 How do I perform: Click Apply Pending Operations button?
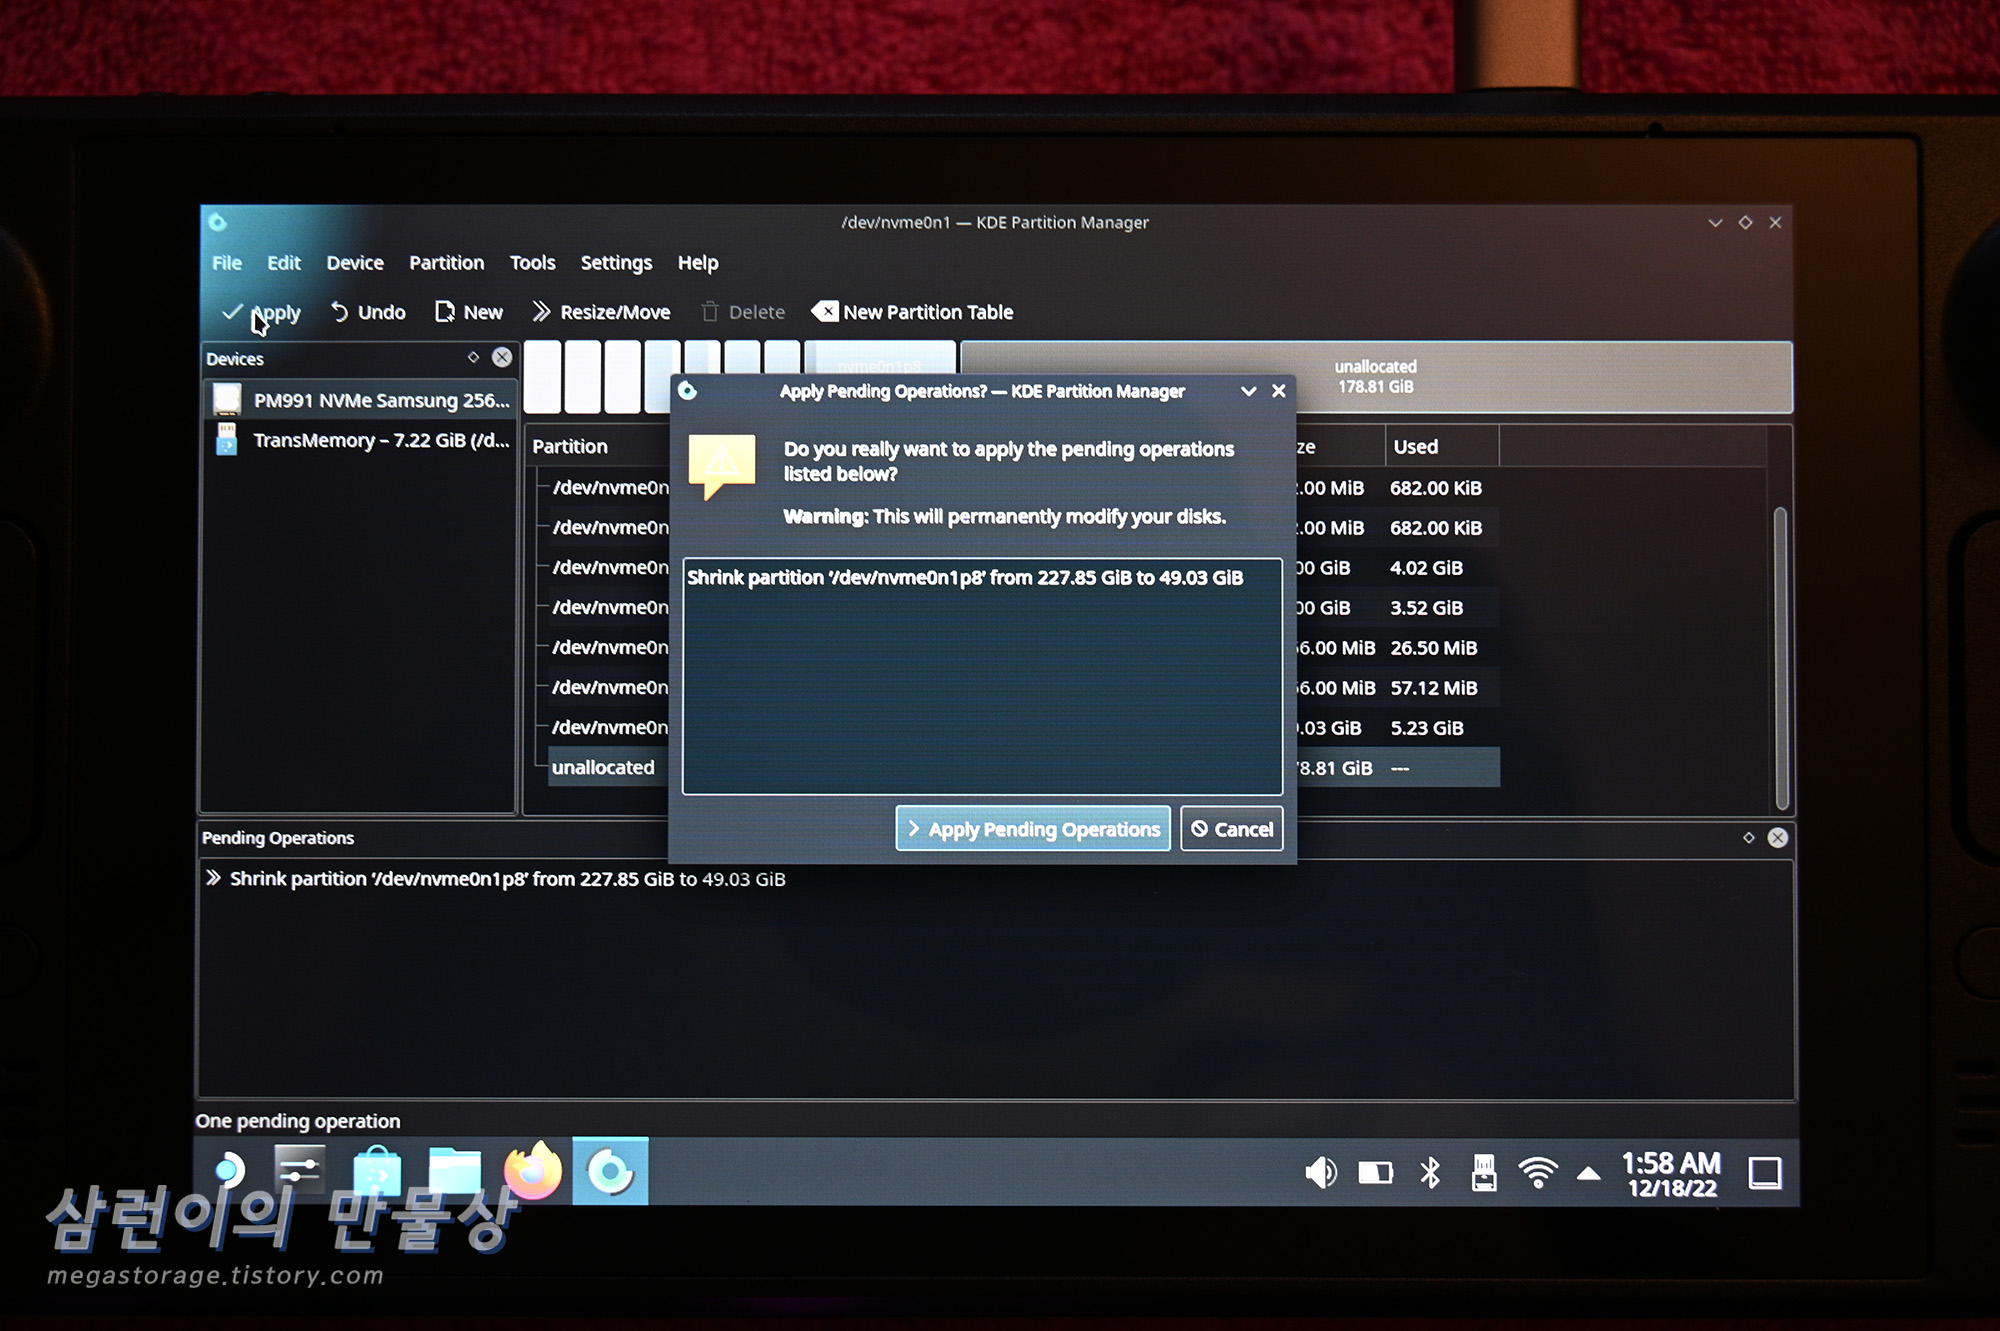[1033, 829]
